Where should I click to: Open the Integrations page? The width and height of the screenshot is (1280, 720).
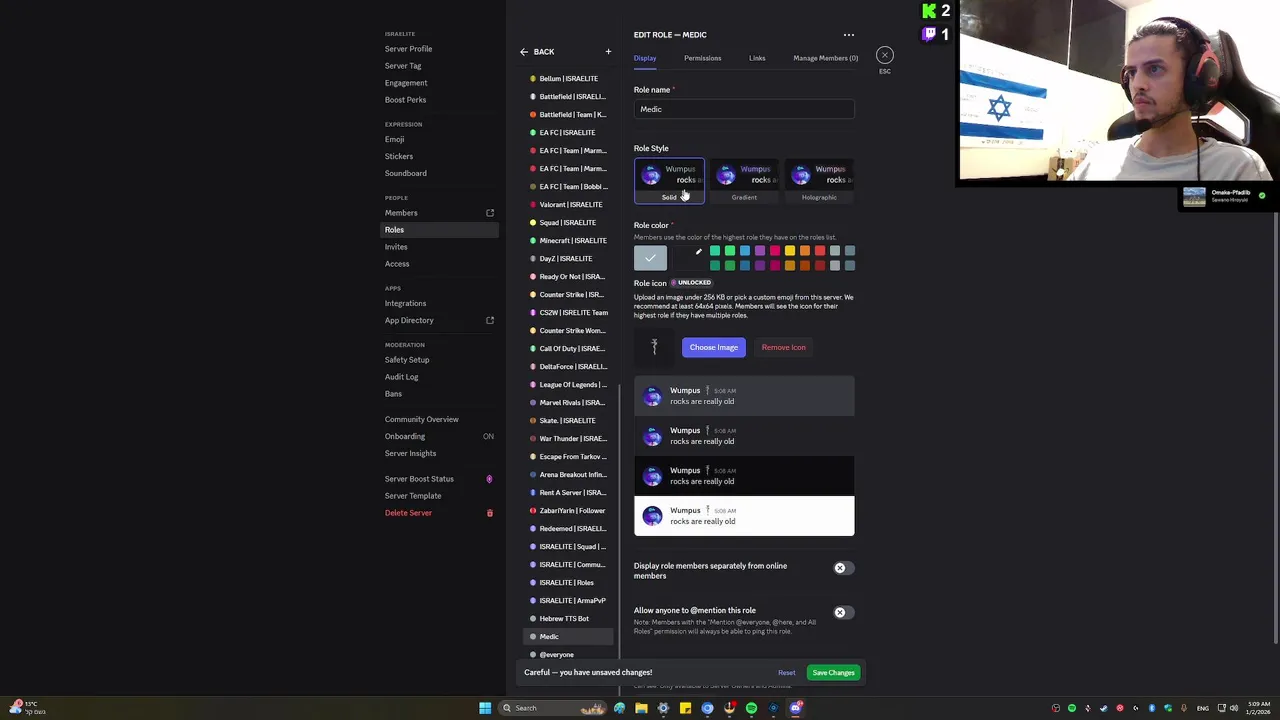tap(405, 303)
